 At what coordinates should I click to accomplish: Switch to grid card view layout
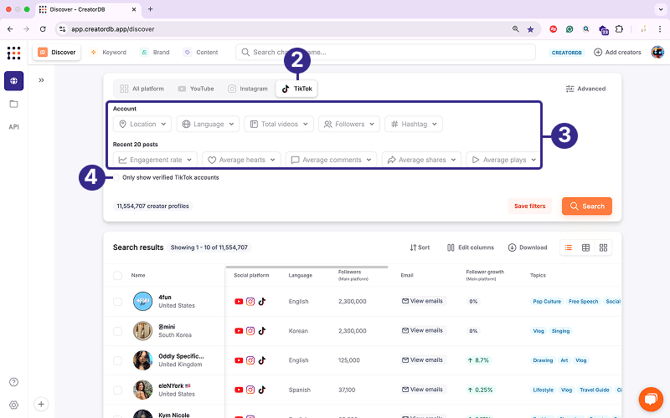[603, 248]
